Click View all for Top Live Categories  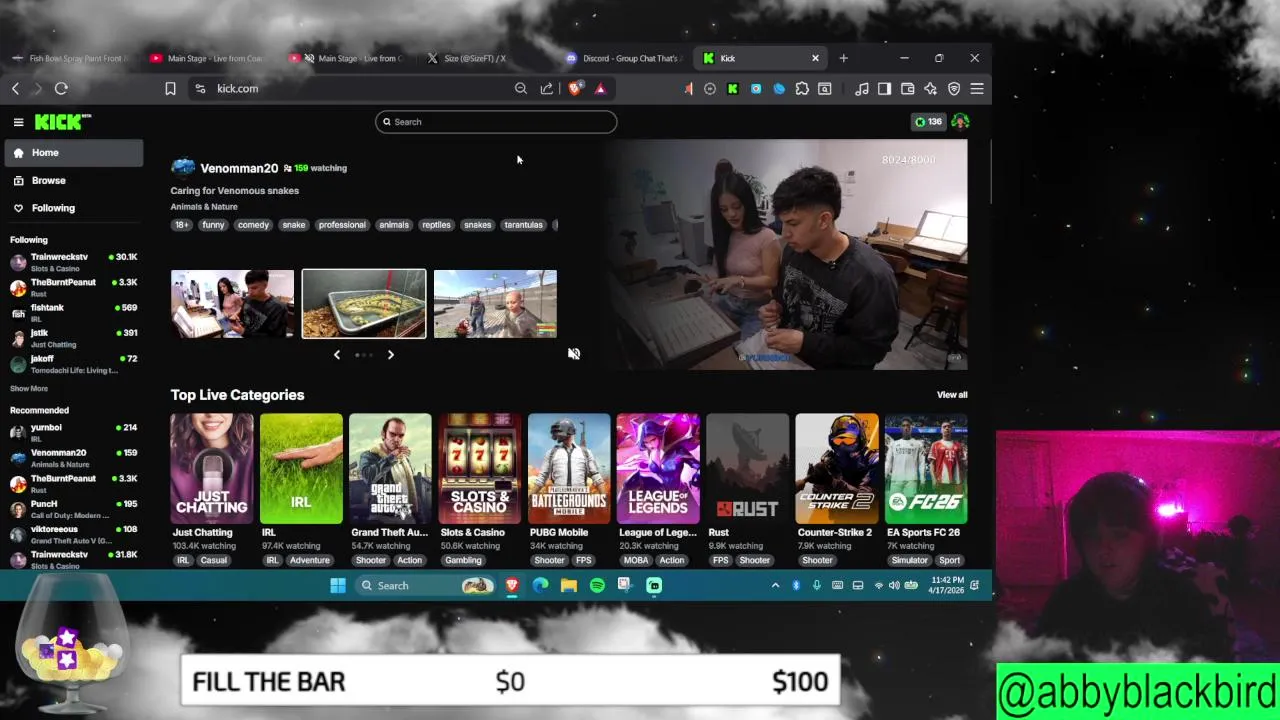[952, 395]
